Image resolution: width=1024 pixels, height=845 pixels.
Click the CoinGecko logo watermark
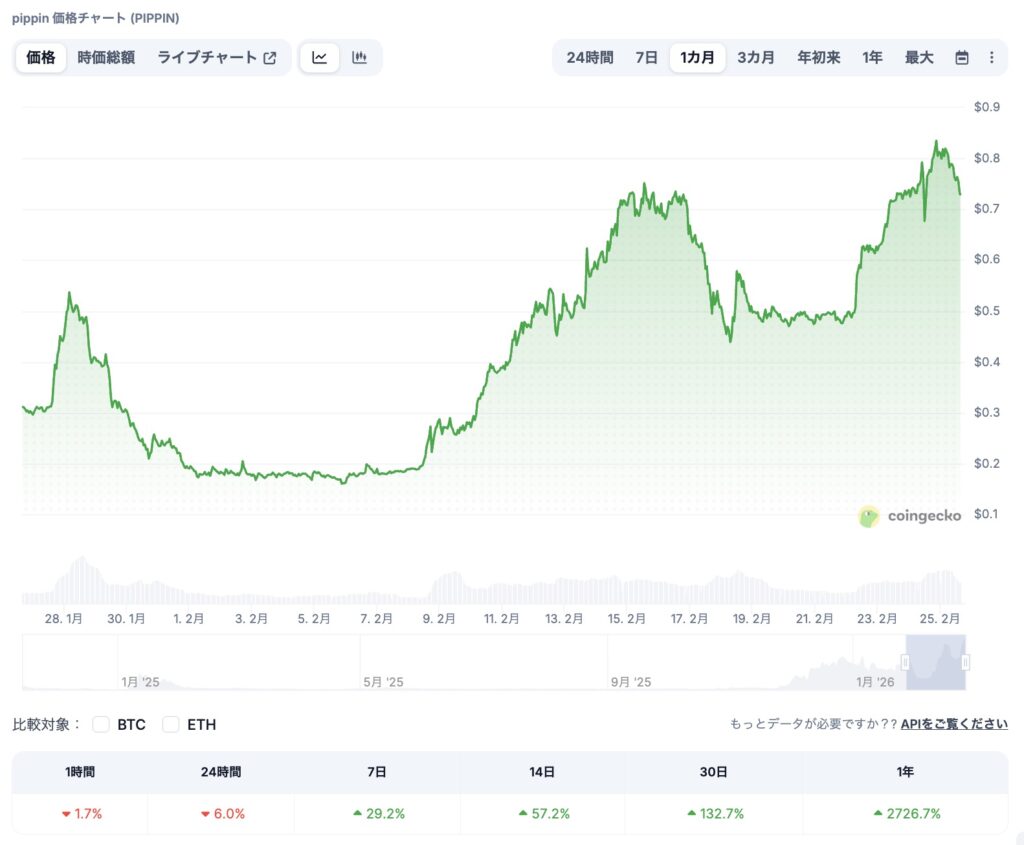point(910,516)
